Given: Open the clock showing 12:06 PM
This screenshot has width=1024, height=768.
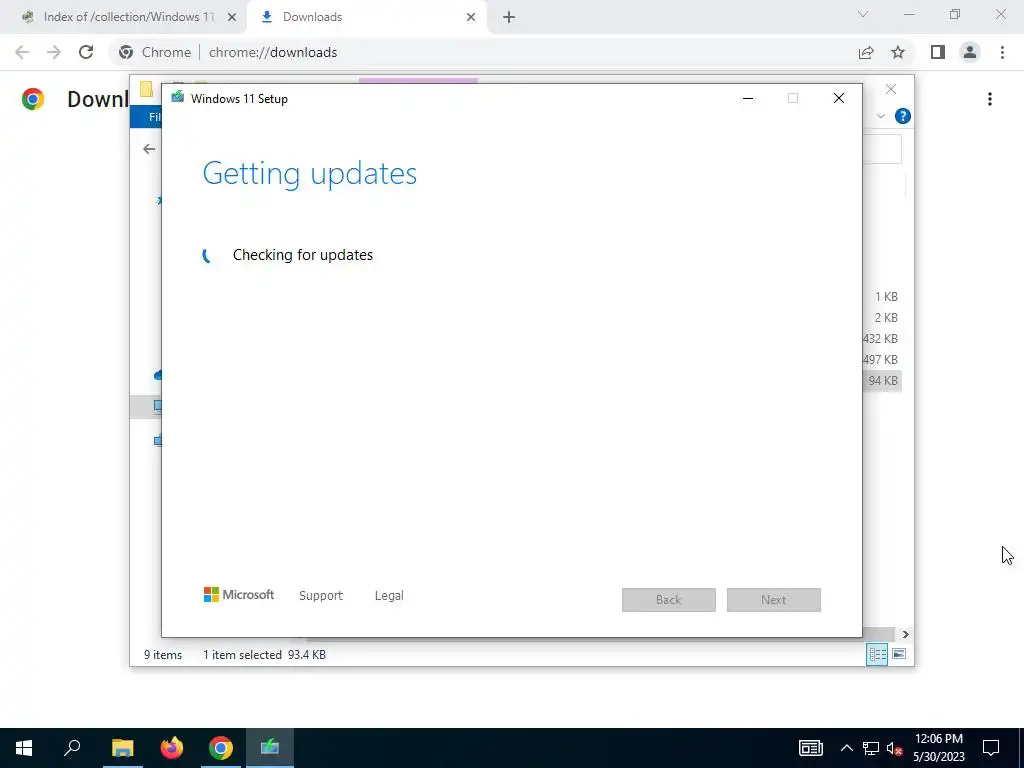Looking at the screenshot, I should pyautogui.click(x=938, y=748).
